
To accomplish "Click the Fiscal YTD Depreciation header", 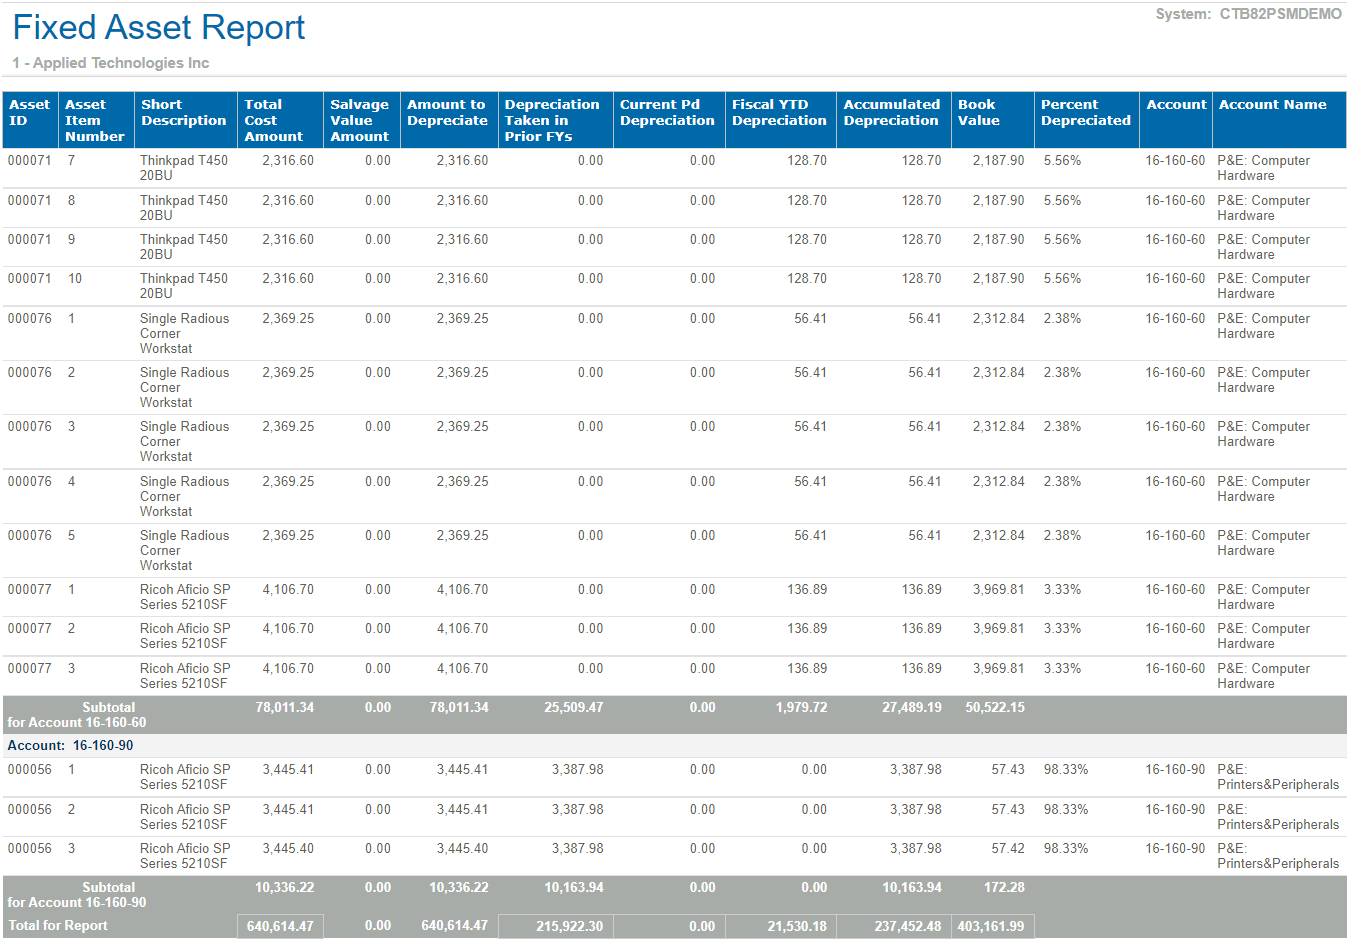I will point(779,113).
